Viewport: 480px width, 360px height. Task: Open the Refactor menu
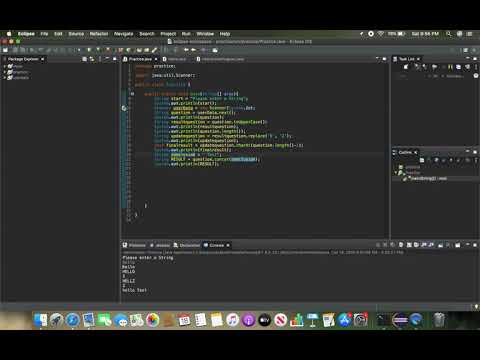(x=99, y=34)
